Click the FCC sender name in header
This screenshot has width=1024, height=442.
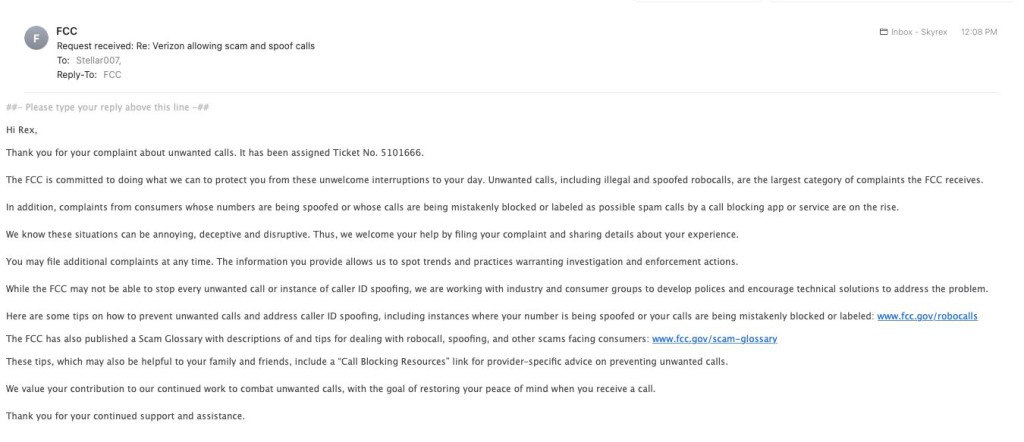(67, 32)
